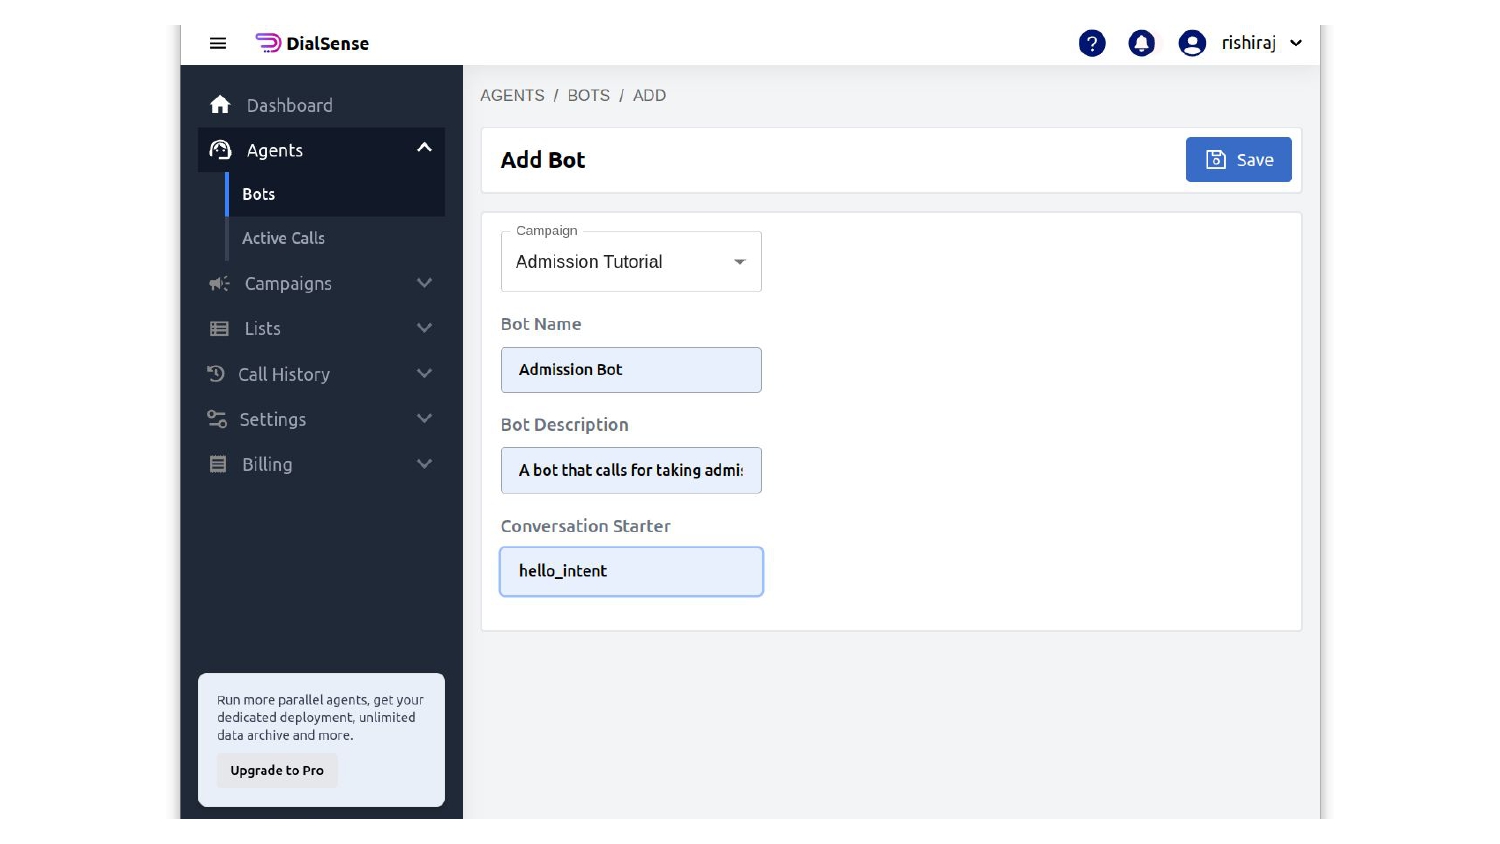The image size is (1500, 844).
Task: Focus the Bot Name field
Action: coord(631,370)
